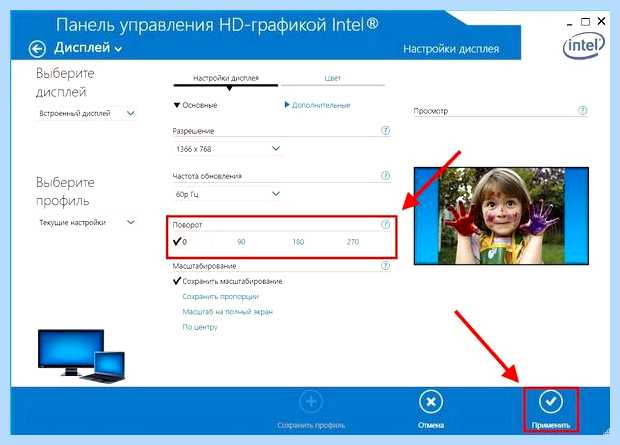620x445 pixels.
Task: Select rotation 0 degrees
Action: click(x=180, y=242)
